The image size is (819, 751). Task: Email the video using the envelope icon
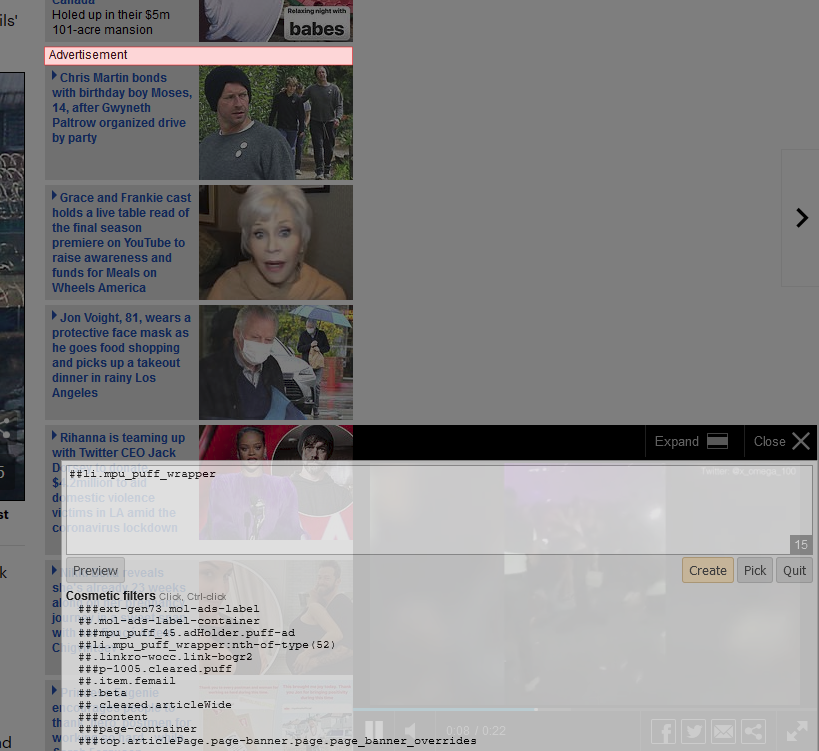point(723,731)
